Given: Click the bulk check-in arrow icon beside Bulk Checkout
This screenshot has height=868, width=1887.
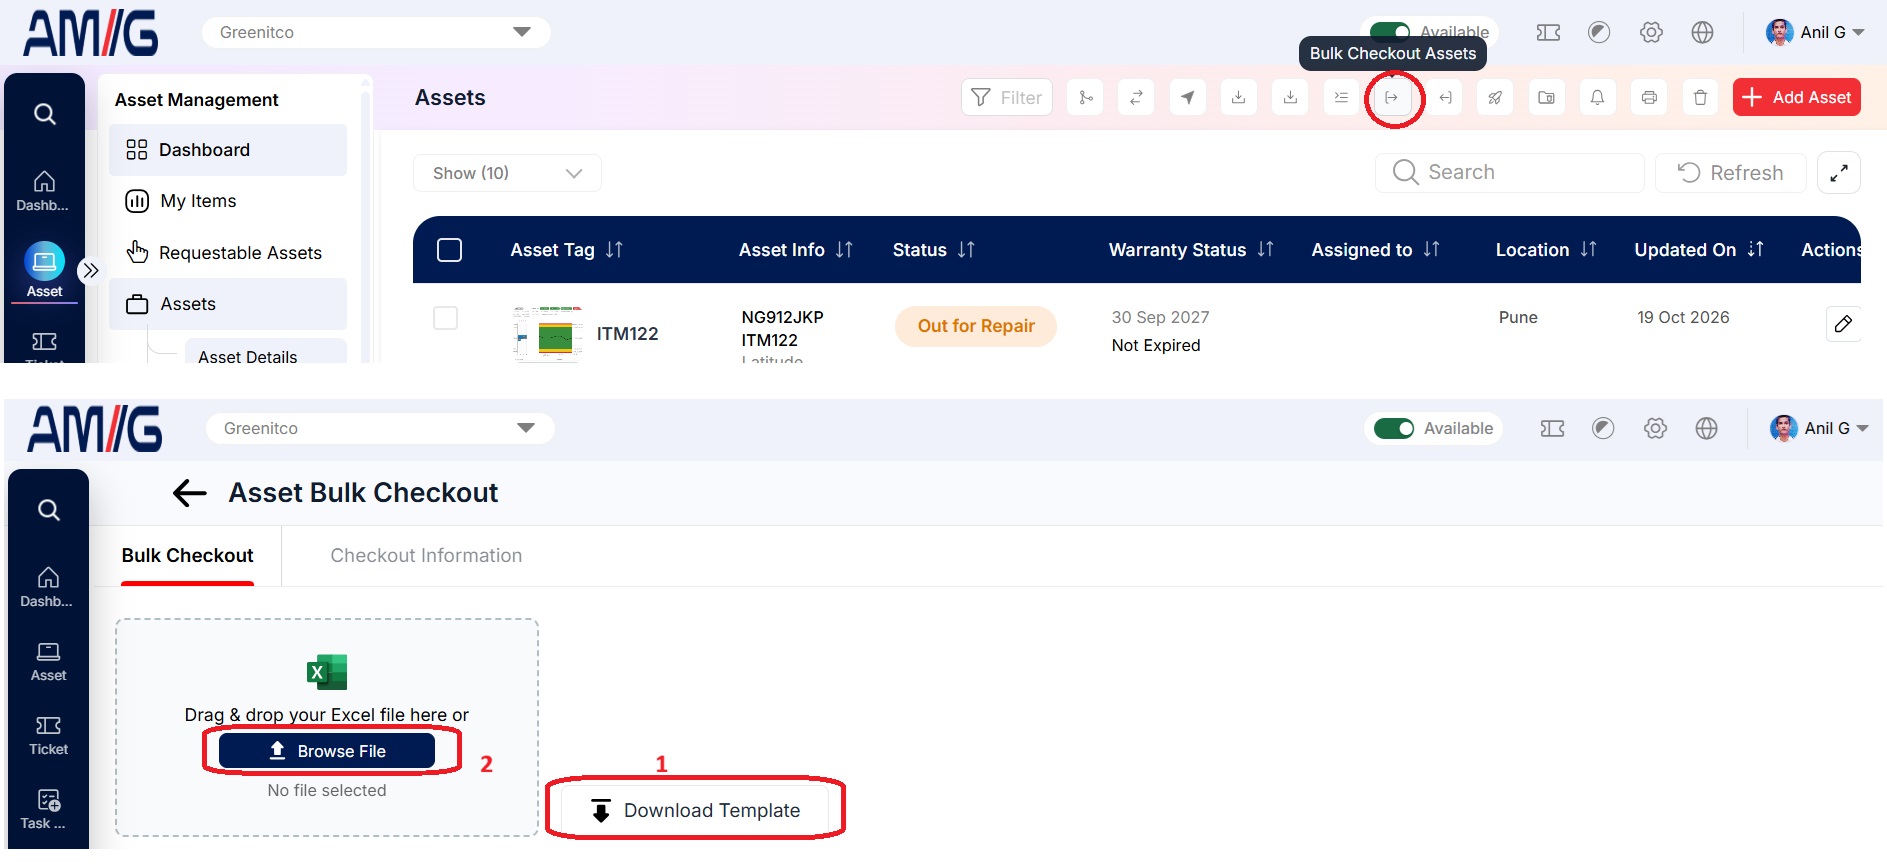Looking at the screenshot, I should (1445, 97).
